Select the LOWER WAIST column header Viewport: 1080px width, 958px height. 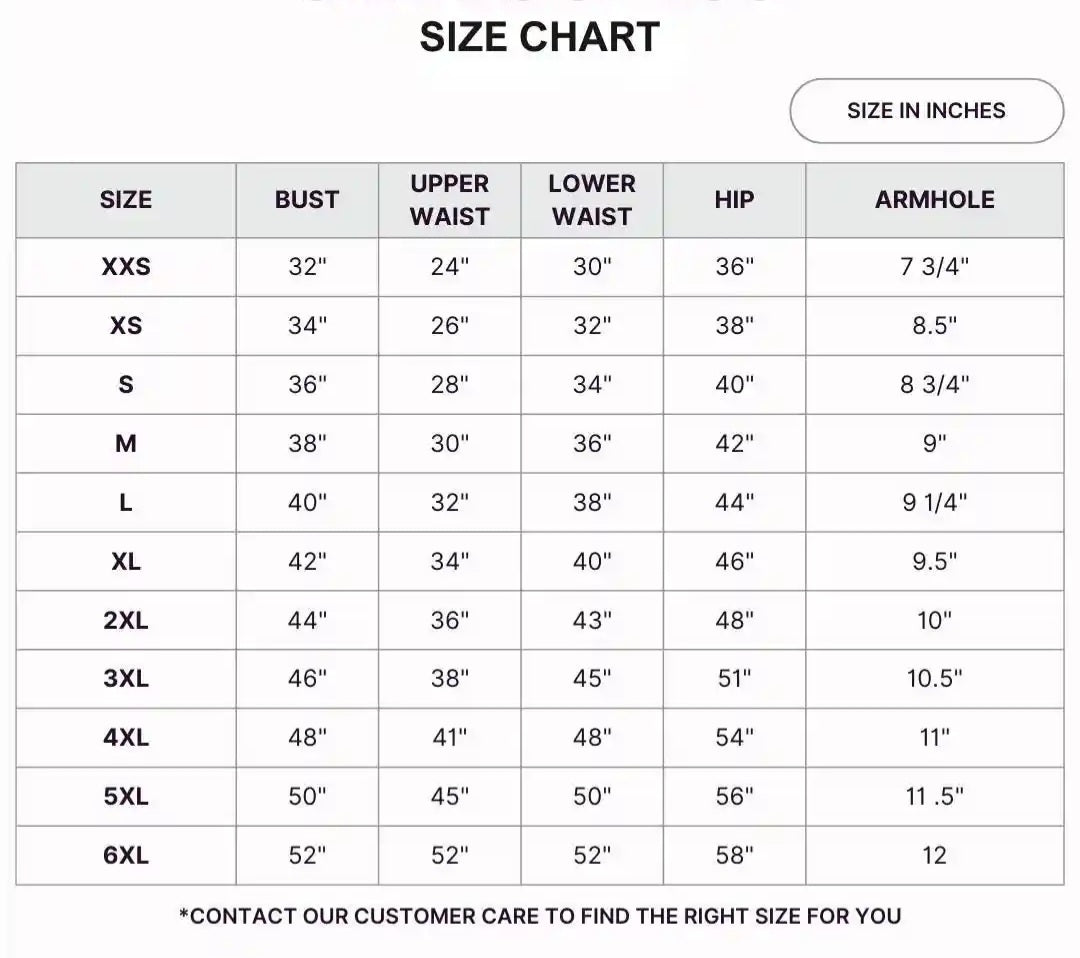(592, 200)
